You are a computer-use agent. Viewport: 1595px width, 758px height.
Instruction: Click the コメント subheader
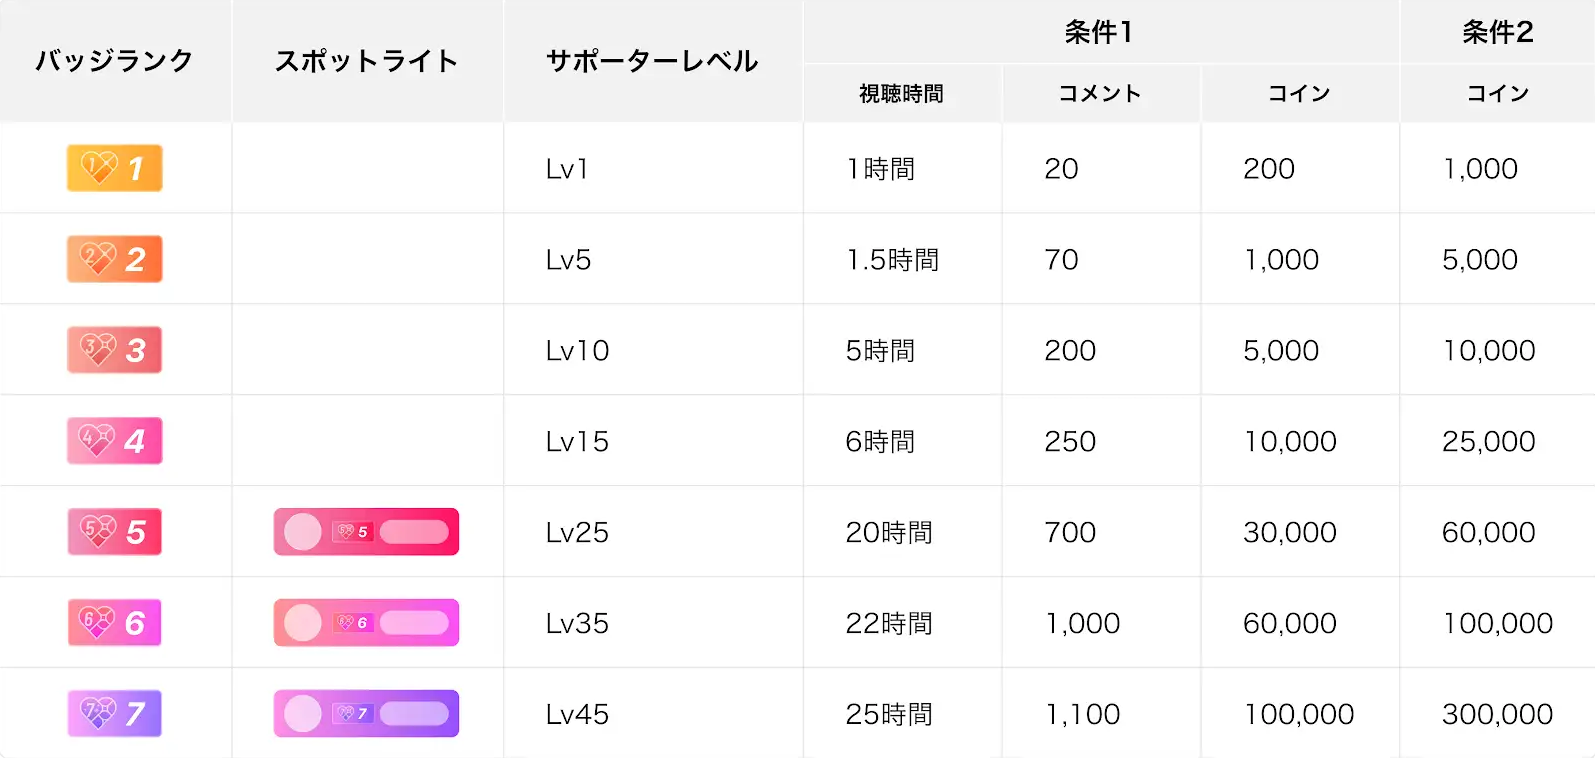coord(1100,93)
